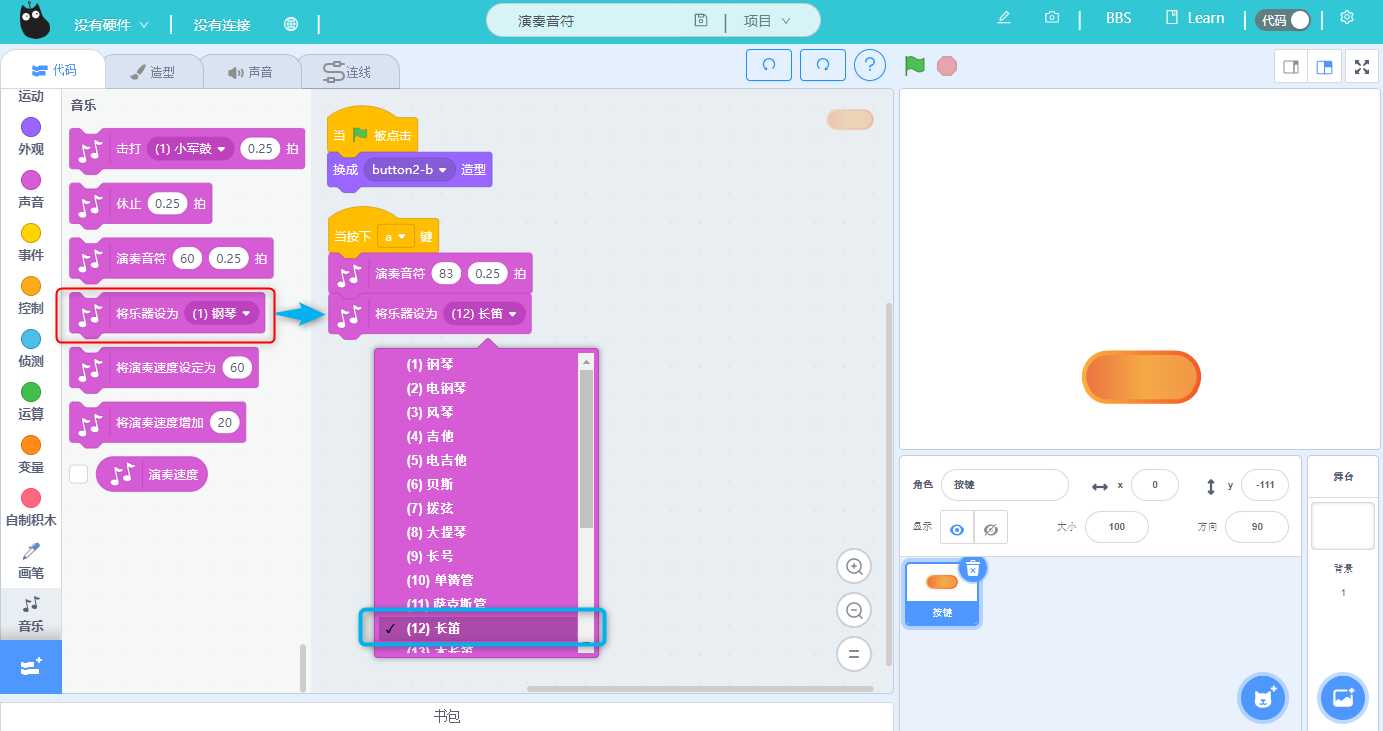Click the green flag run button

(915, 66)
